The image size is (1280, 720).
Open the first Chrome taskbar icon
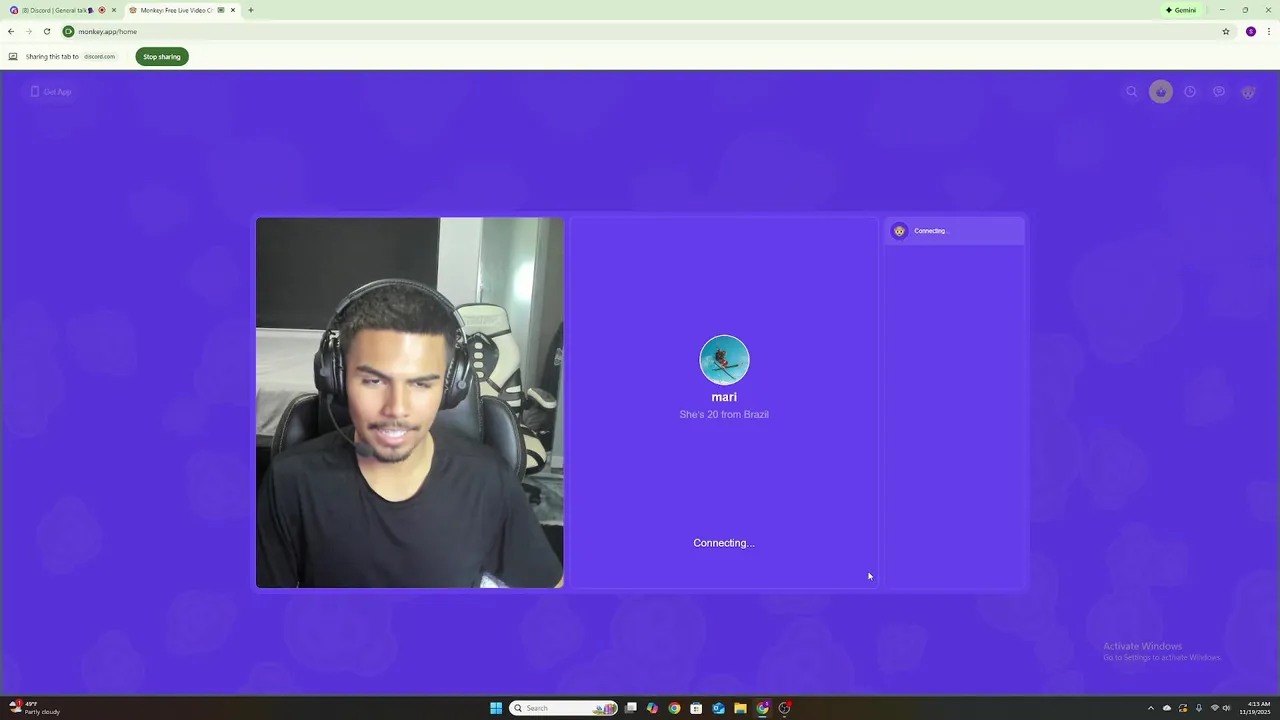pyautogui.click(x=674, y=708)
